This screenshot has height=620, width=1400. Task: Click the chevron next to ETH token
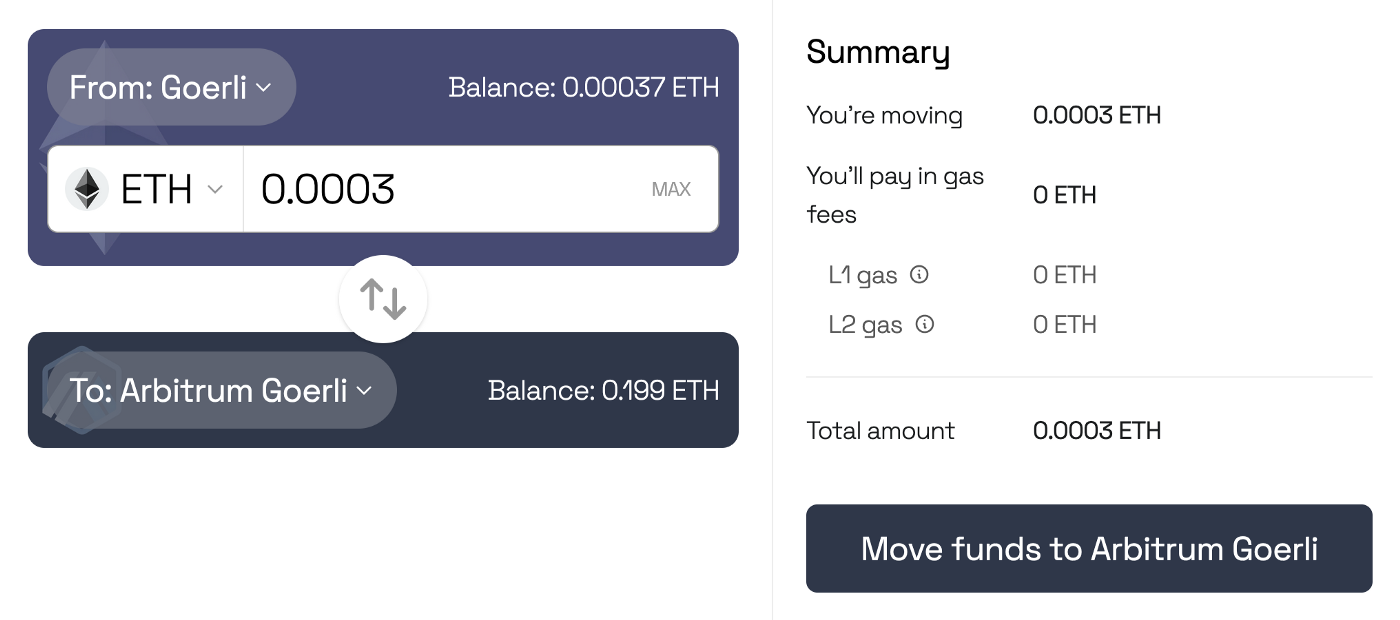[215, 190]
